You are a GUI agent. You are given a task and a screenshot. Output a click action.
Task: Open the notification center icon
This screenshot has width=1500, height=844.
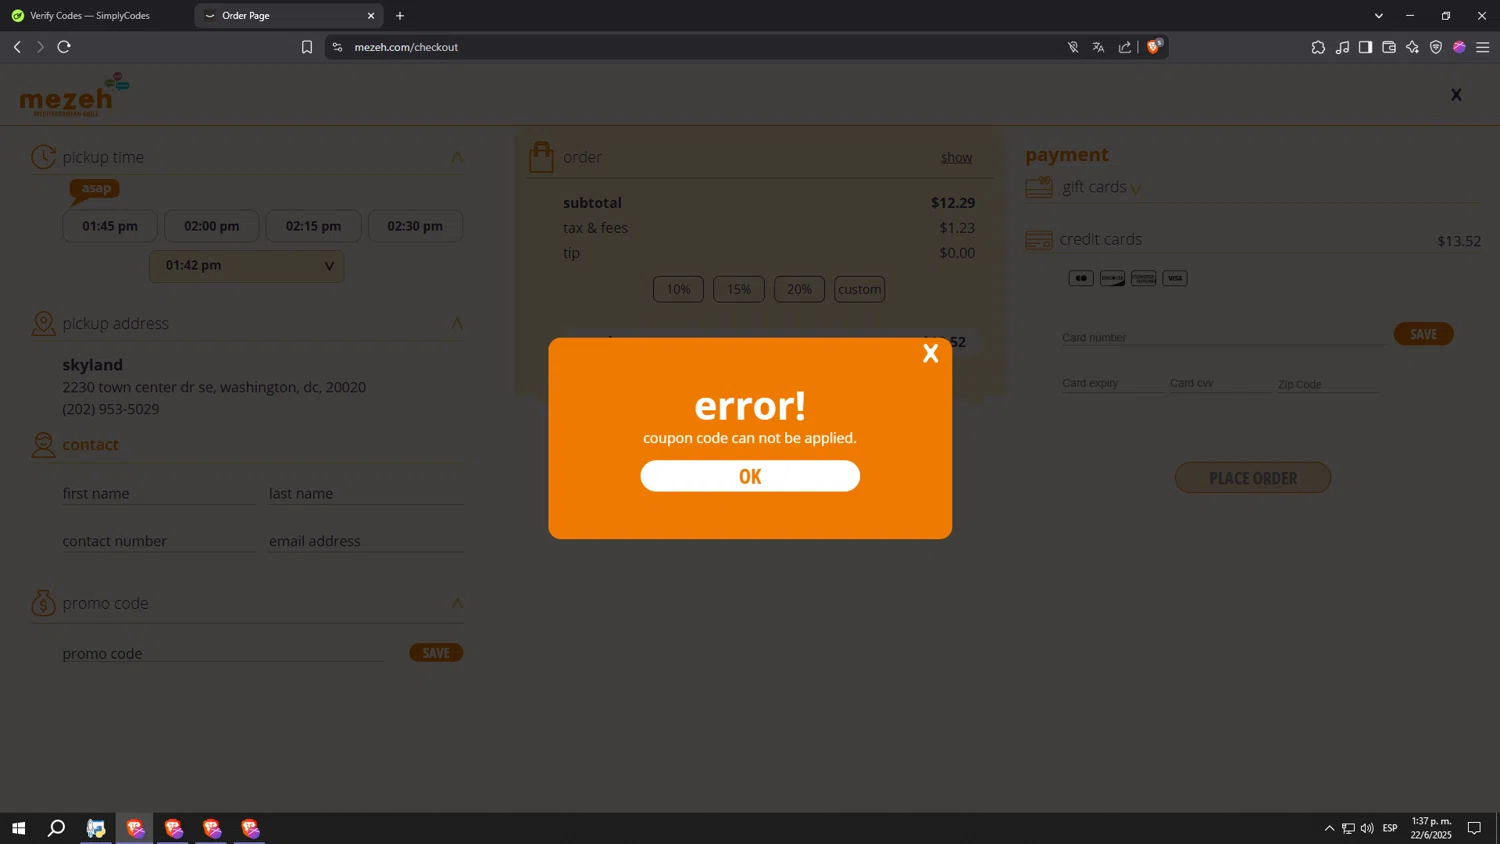1474,828
